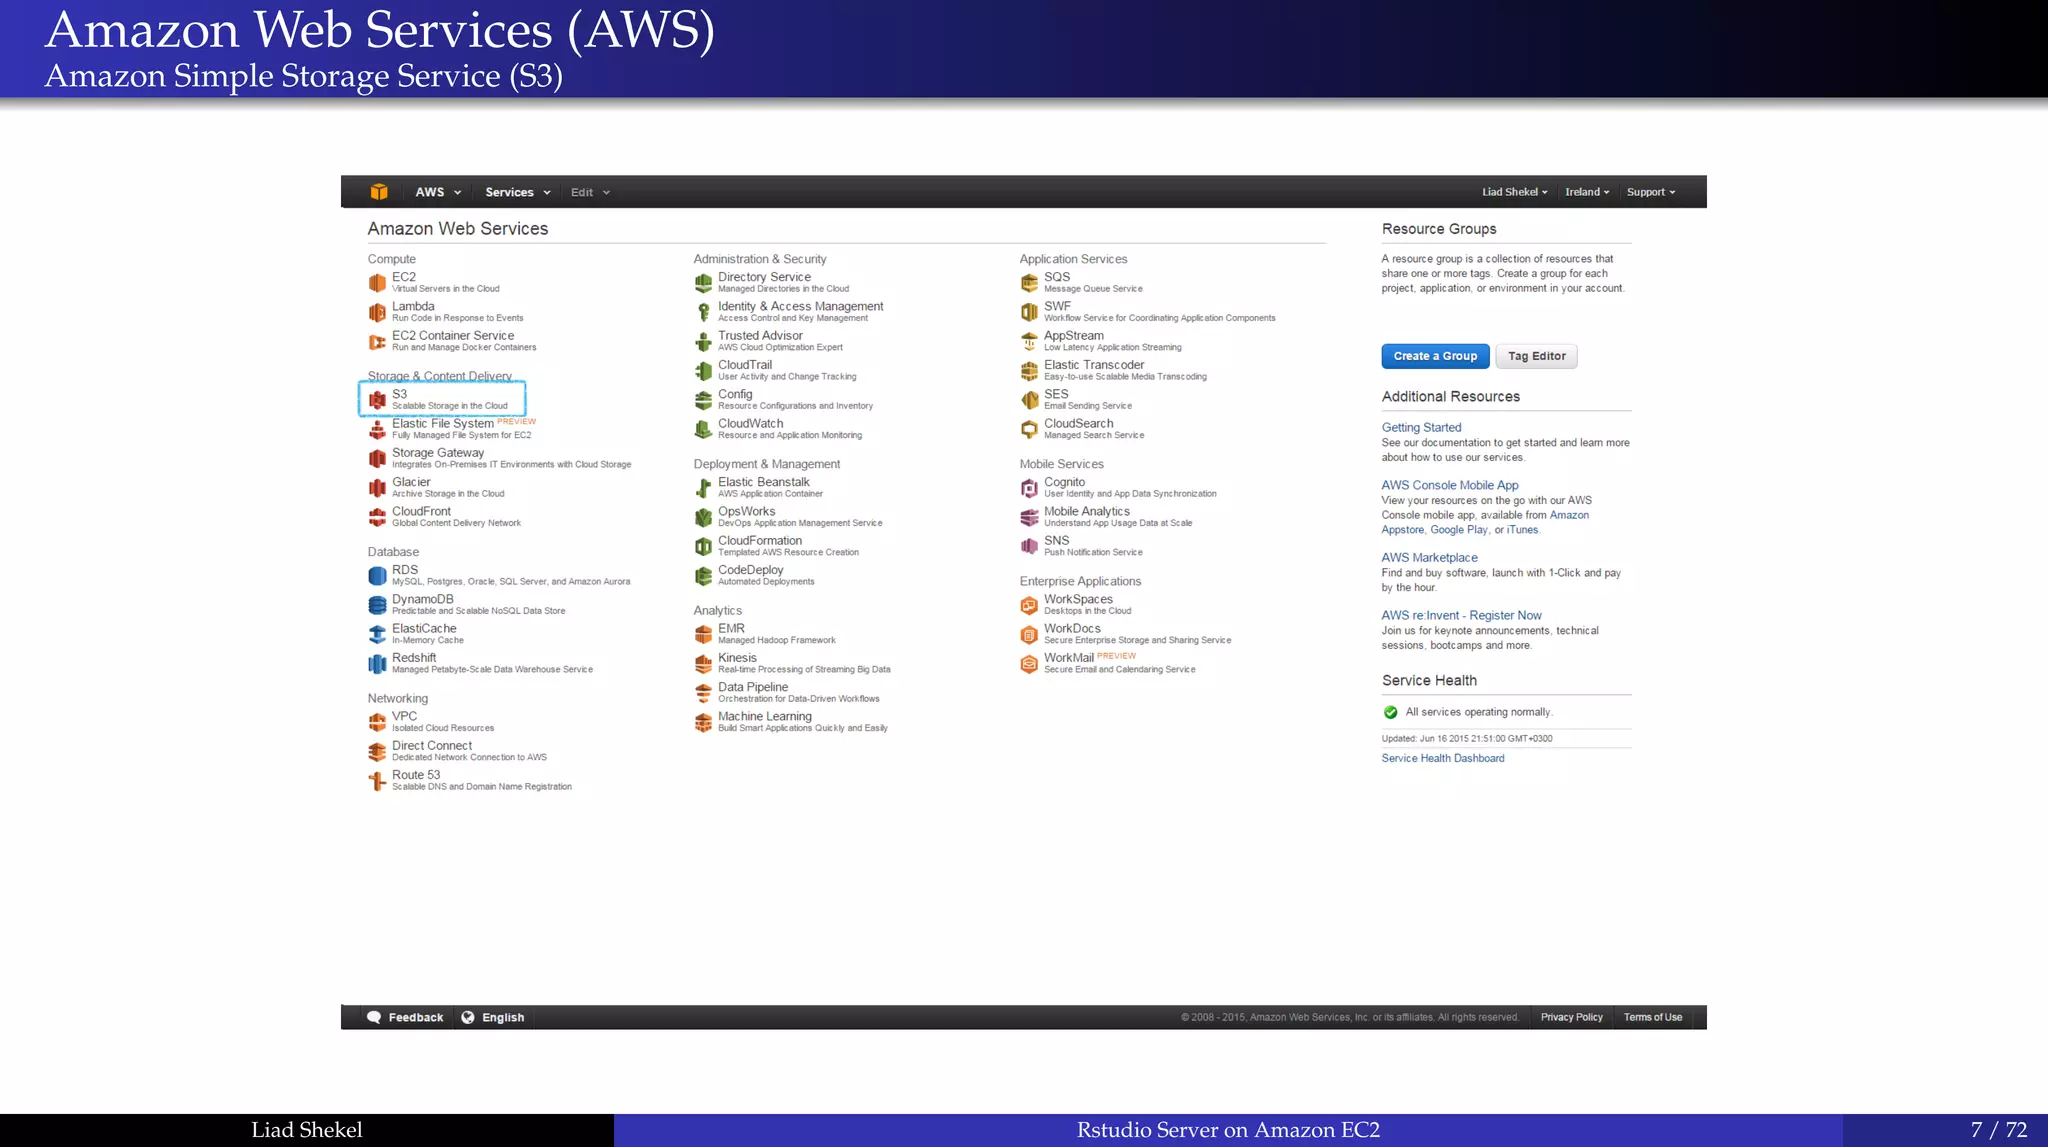The height and width of the screenshot is (1147, 2048).
Task: Open the Getting Started link
Action: click(x=1421, y=427)
